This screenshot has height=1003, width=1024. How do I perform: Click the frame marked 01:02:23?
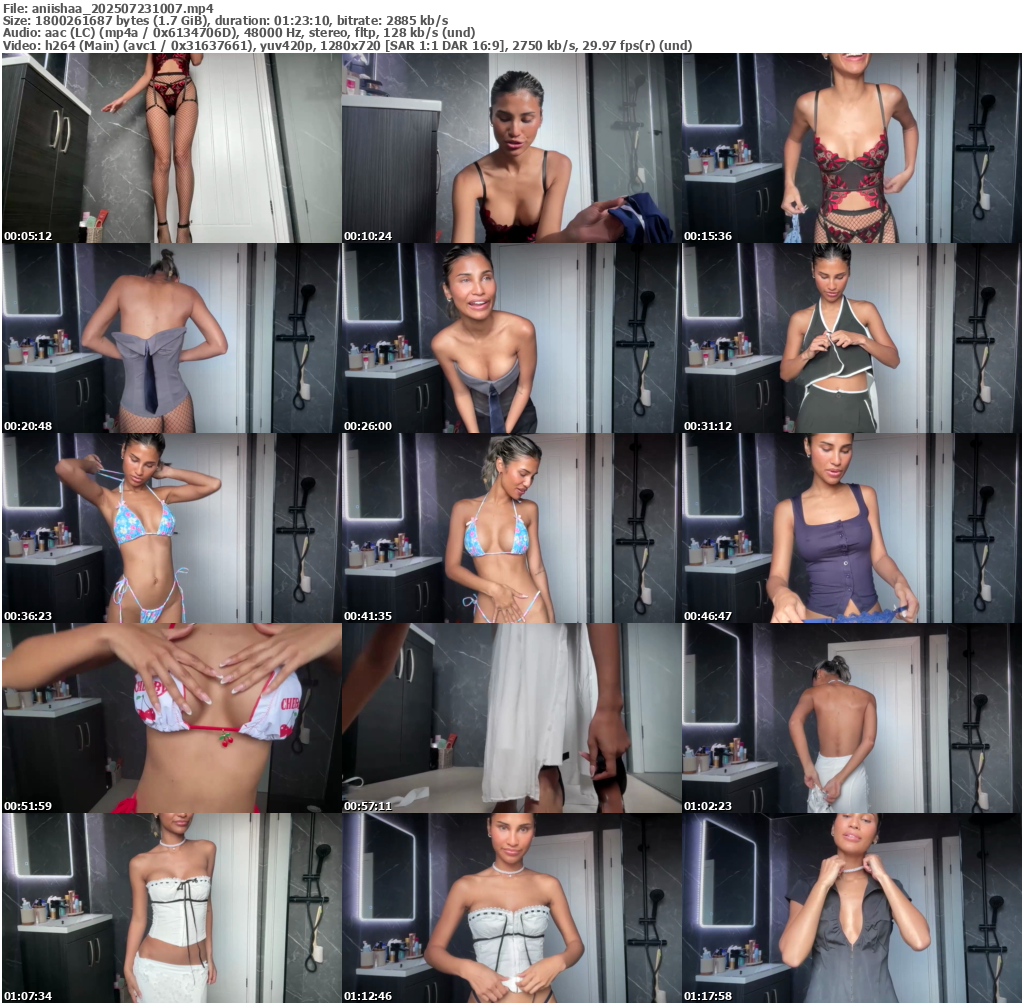(851, 718)
